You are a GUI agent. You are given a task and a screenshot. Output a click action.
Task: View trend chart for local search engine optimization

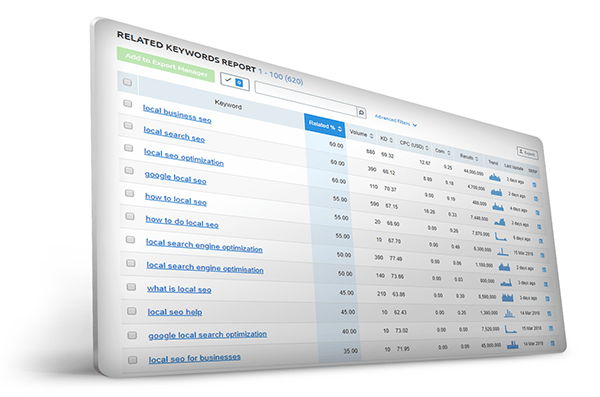pyautogui.click(x=504, y=267)
